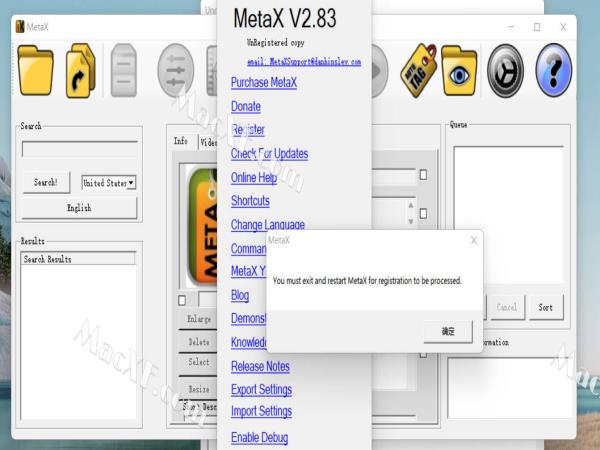Image resolution: width=600 pixels, height=450 pixels.
Task: Open Online Help link
Action: coord(254,178)
